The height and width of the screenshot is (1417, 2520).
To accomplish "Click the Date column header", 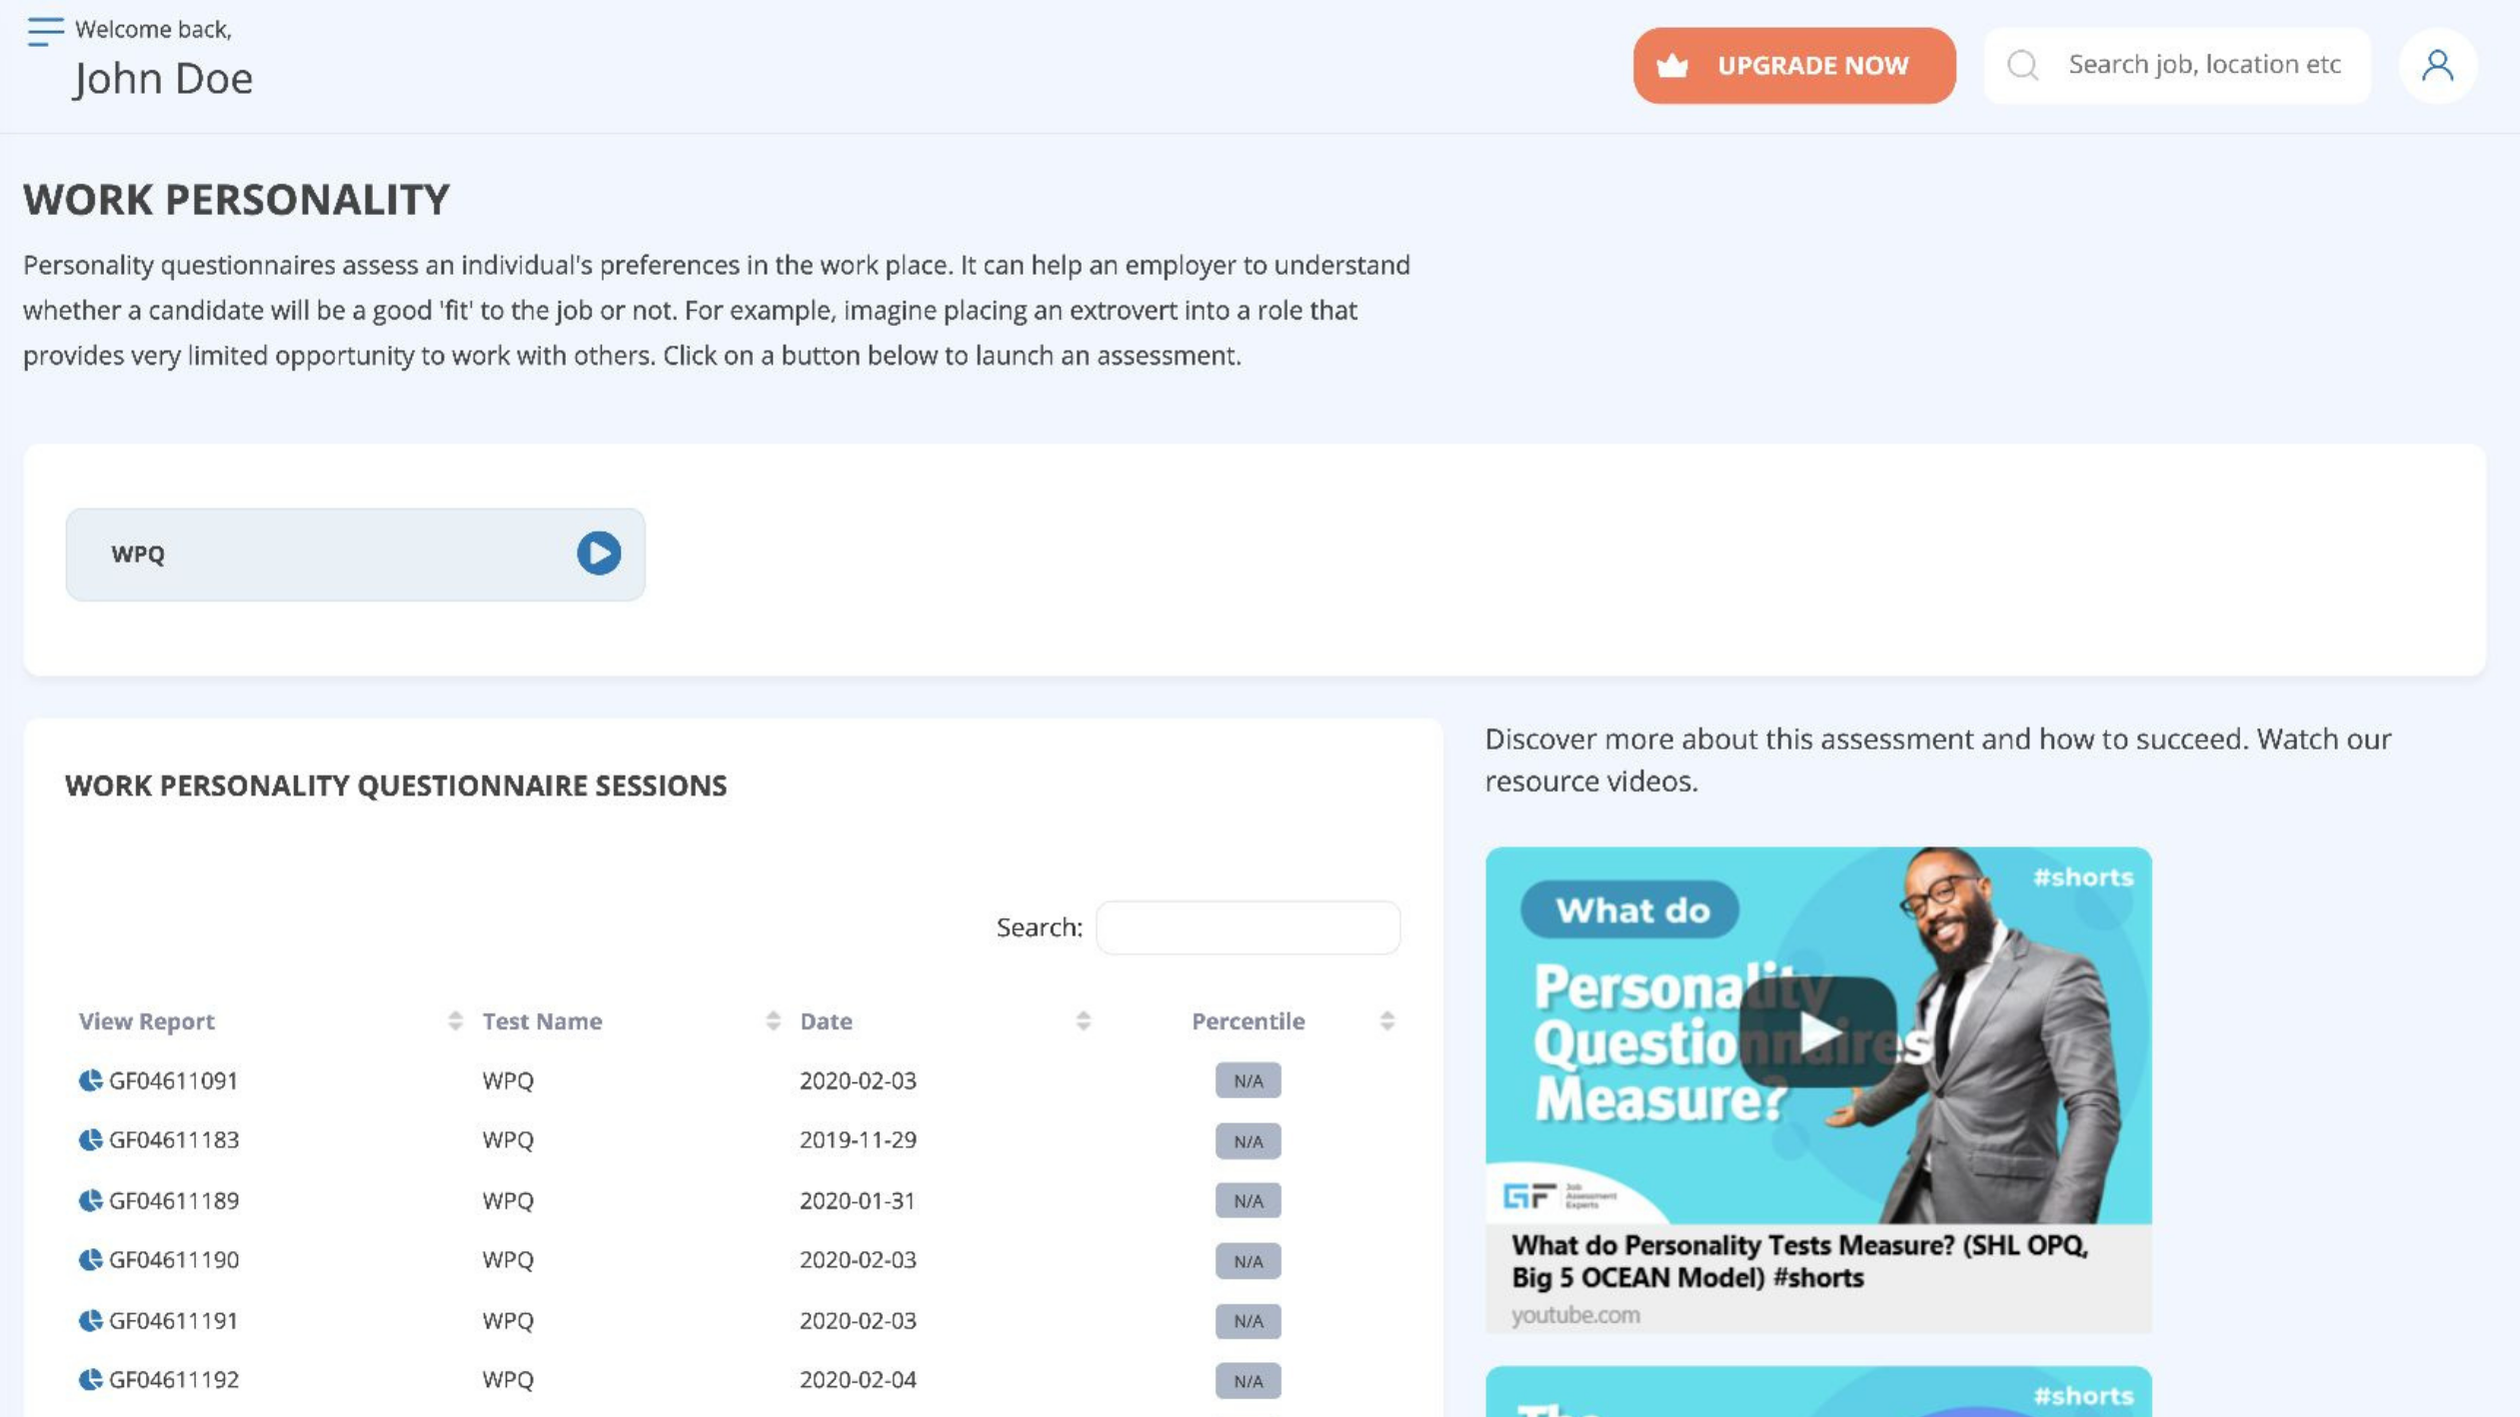I will pyautogui.click(x=826, y=1021).
